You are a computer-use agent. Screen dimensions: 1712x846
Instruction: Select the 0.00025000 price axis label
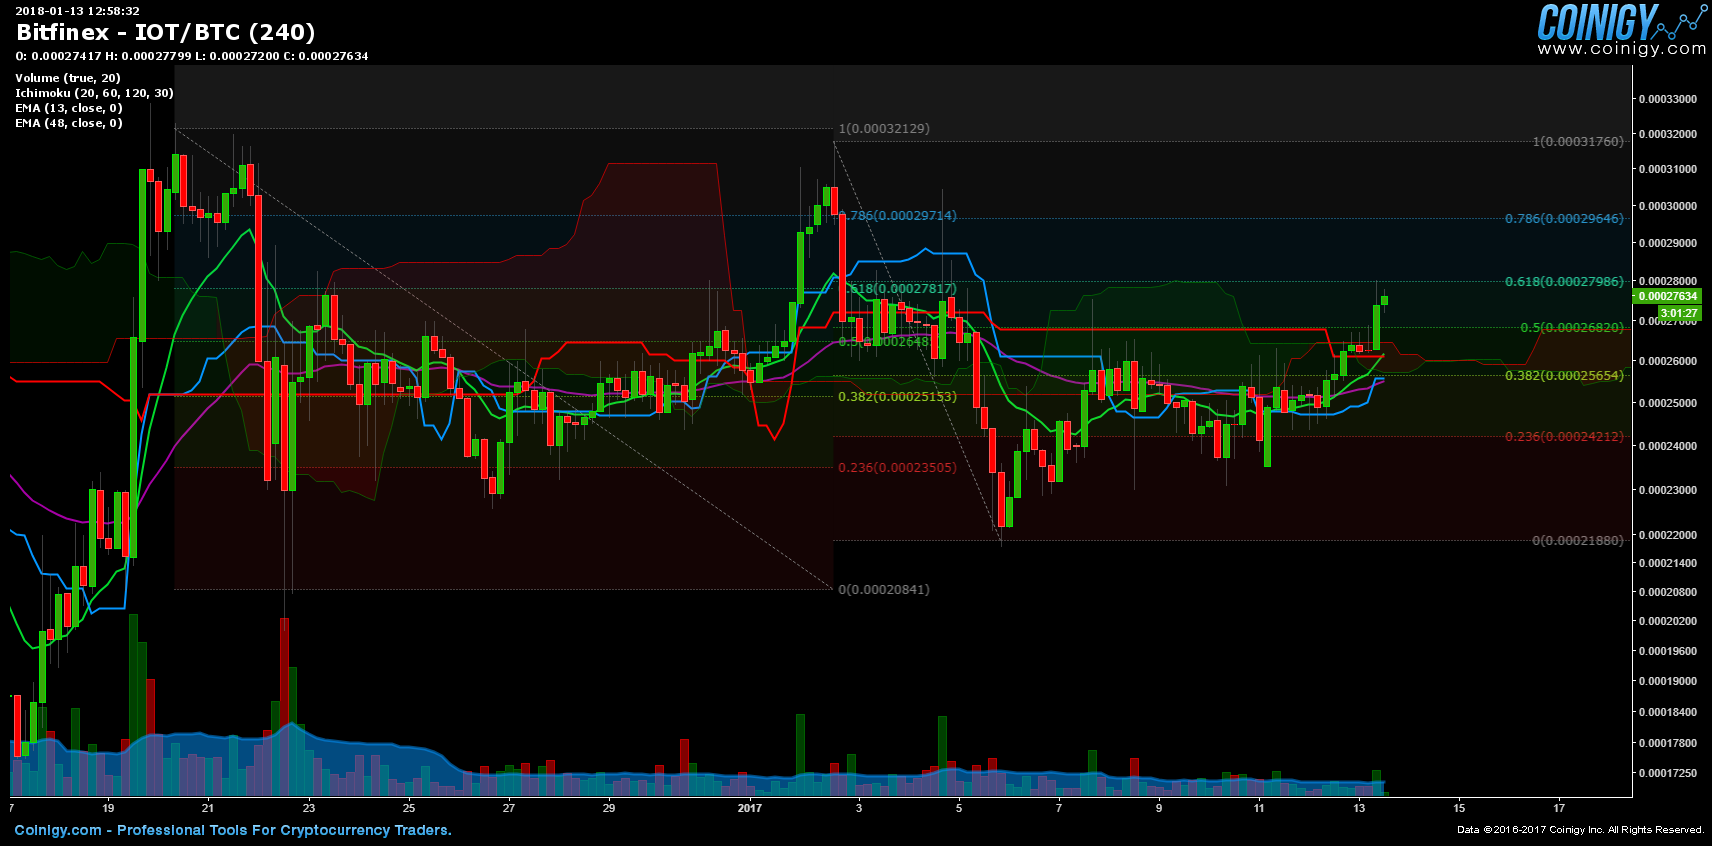[1668, 403]
